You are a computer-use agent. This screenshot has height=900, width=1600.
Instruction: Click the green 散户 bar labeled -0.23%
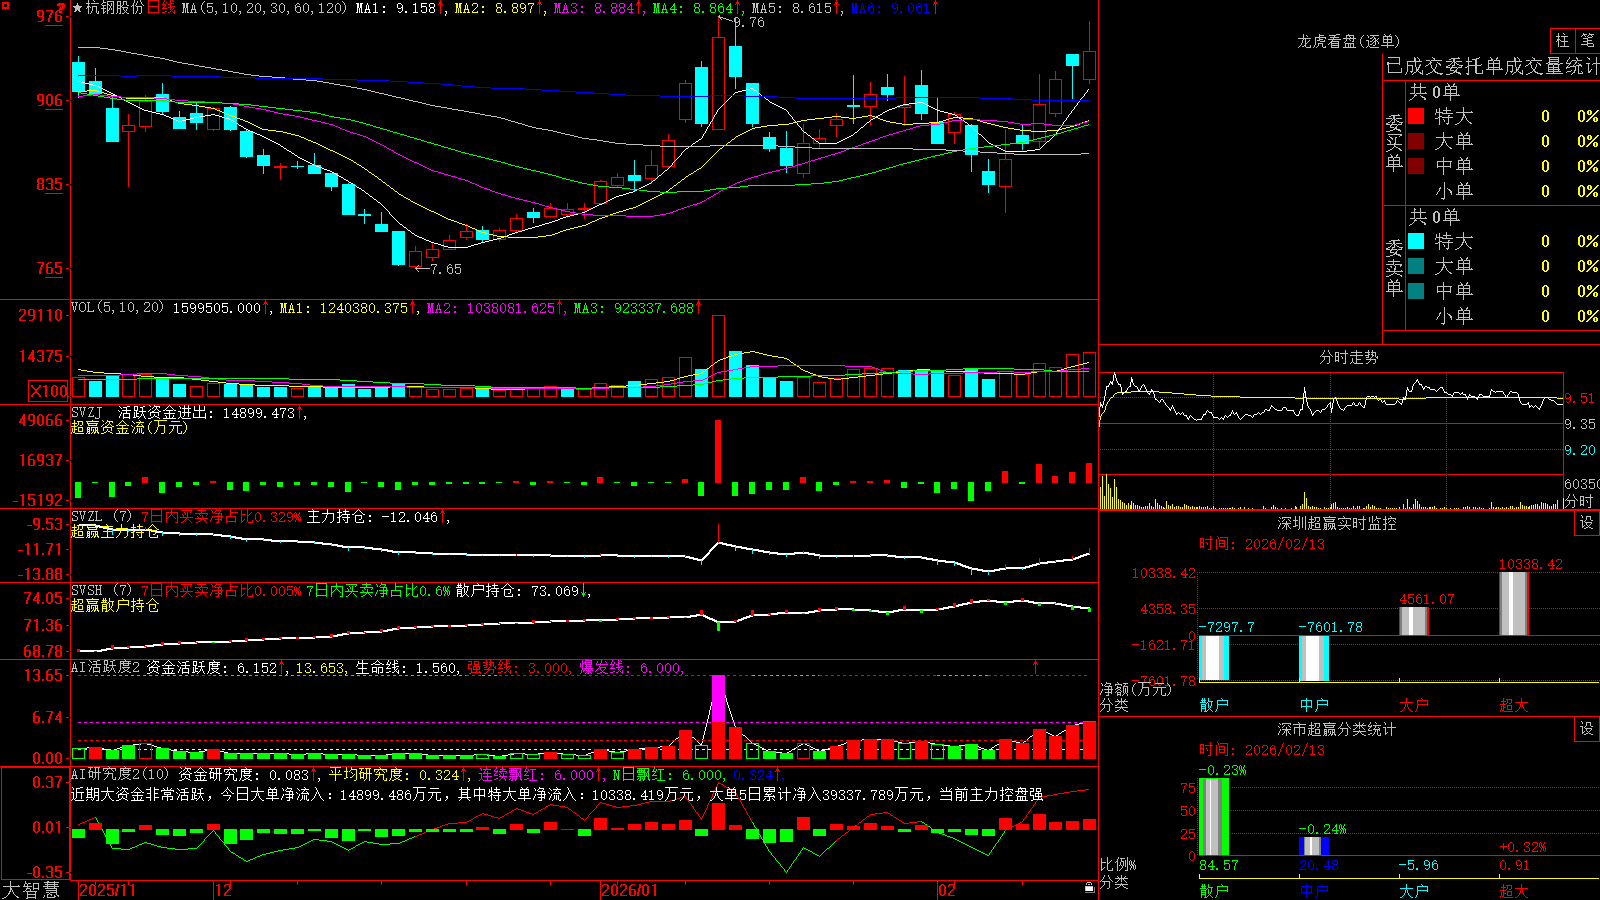(x=1214, y=817)
